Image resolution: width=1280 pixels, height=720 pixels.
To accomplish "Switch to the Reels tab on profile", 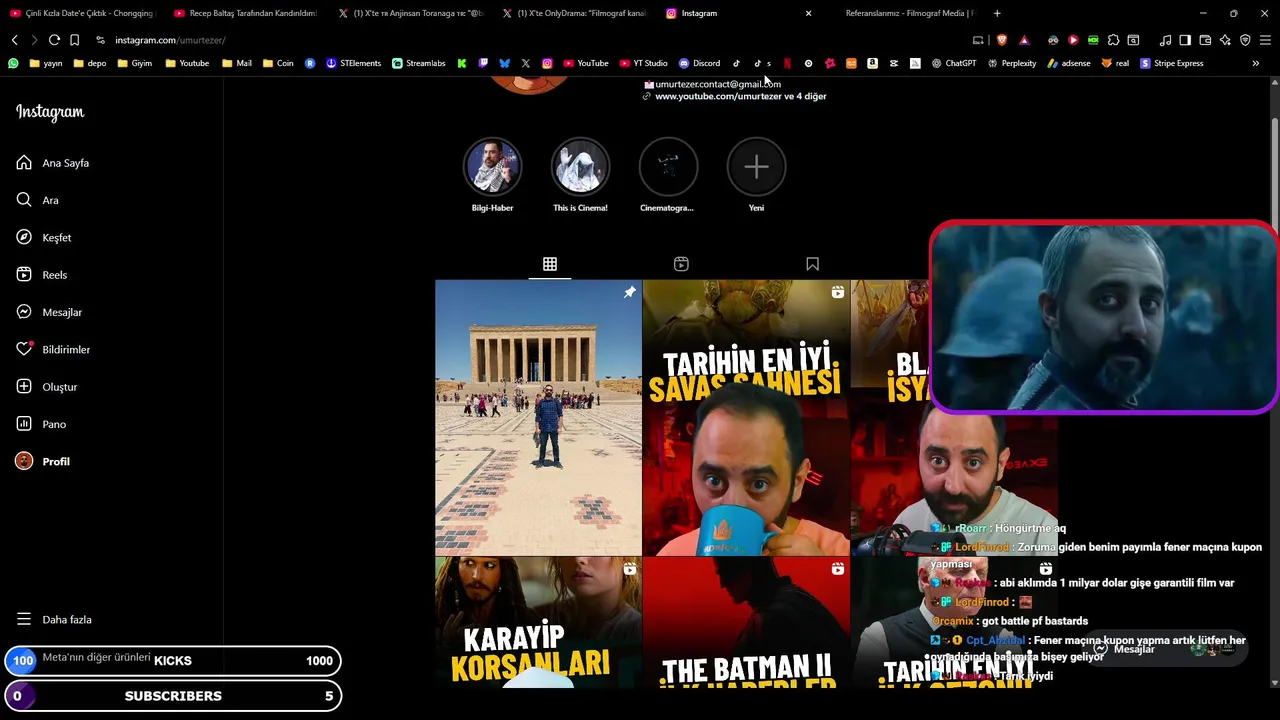I will click(x=681, y=264).
